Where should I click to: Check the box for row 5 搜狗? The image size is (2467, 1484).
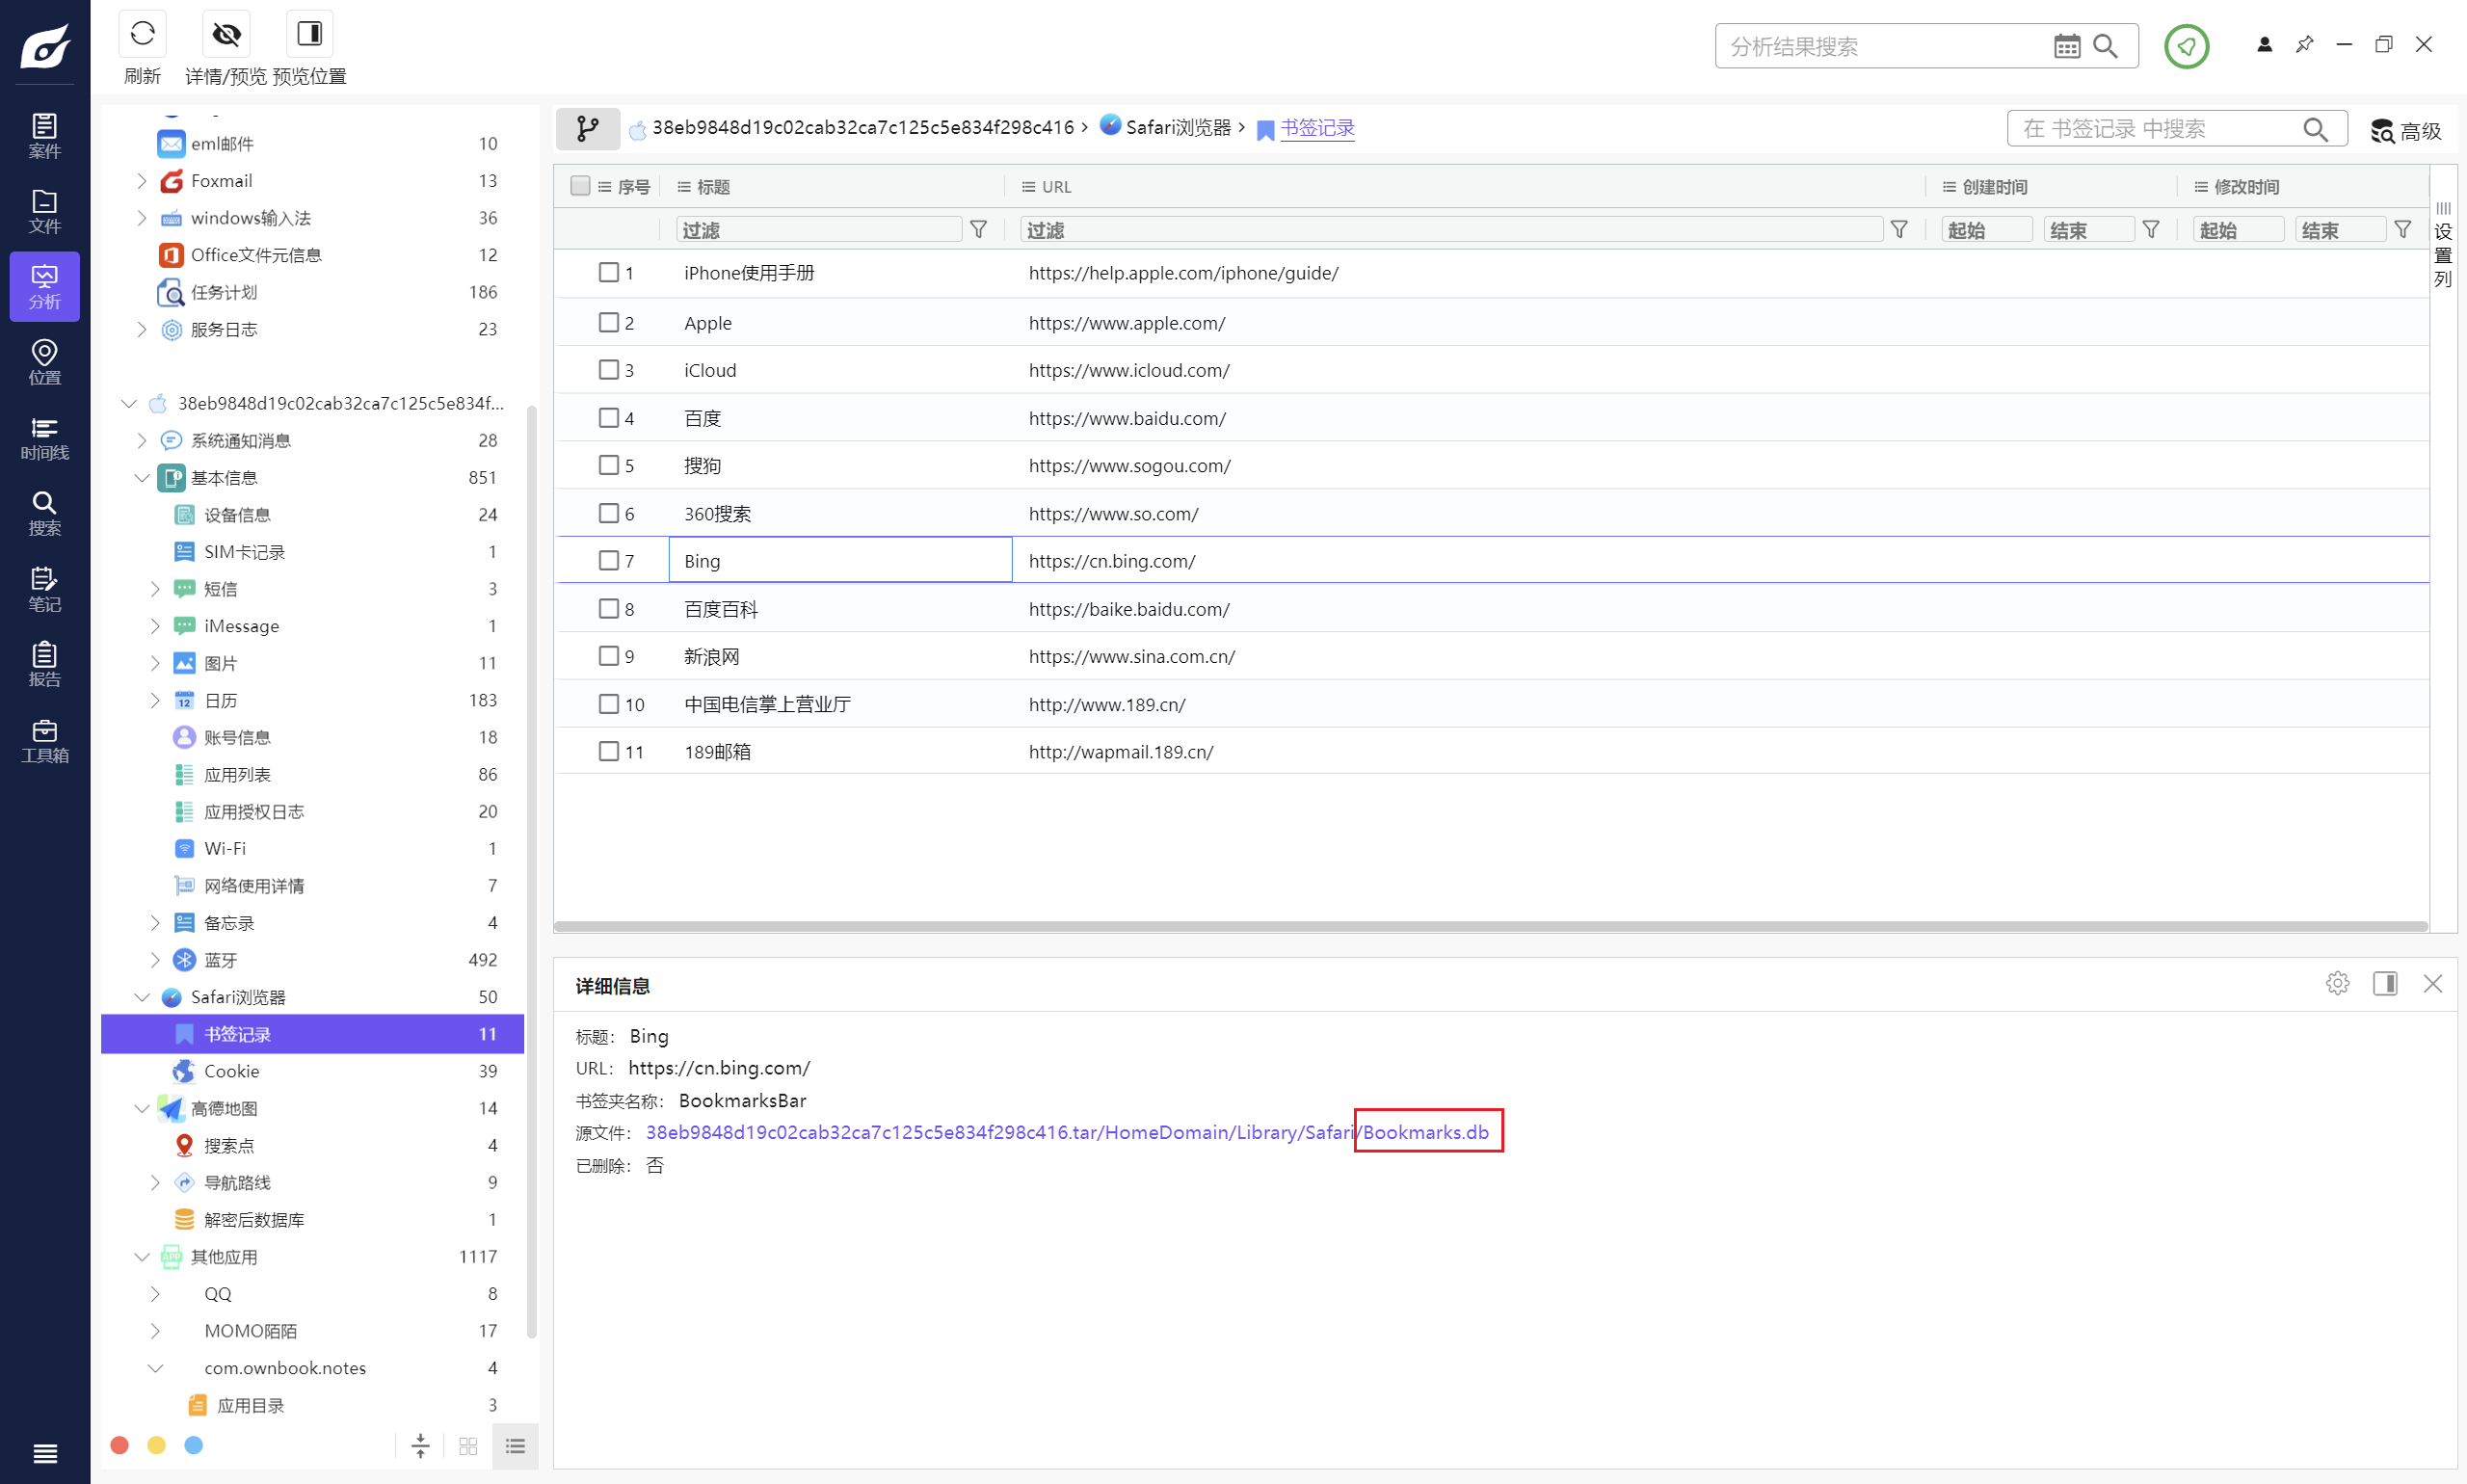coord(608,465)
